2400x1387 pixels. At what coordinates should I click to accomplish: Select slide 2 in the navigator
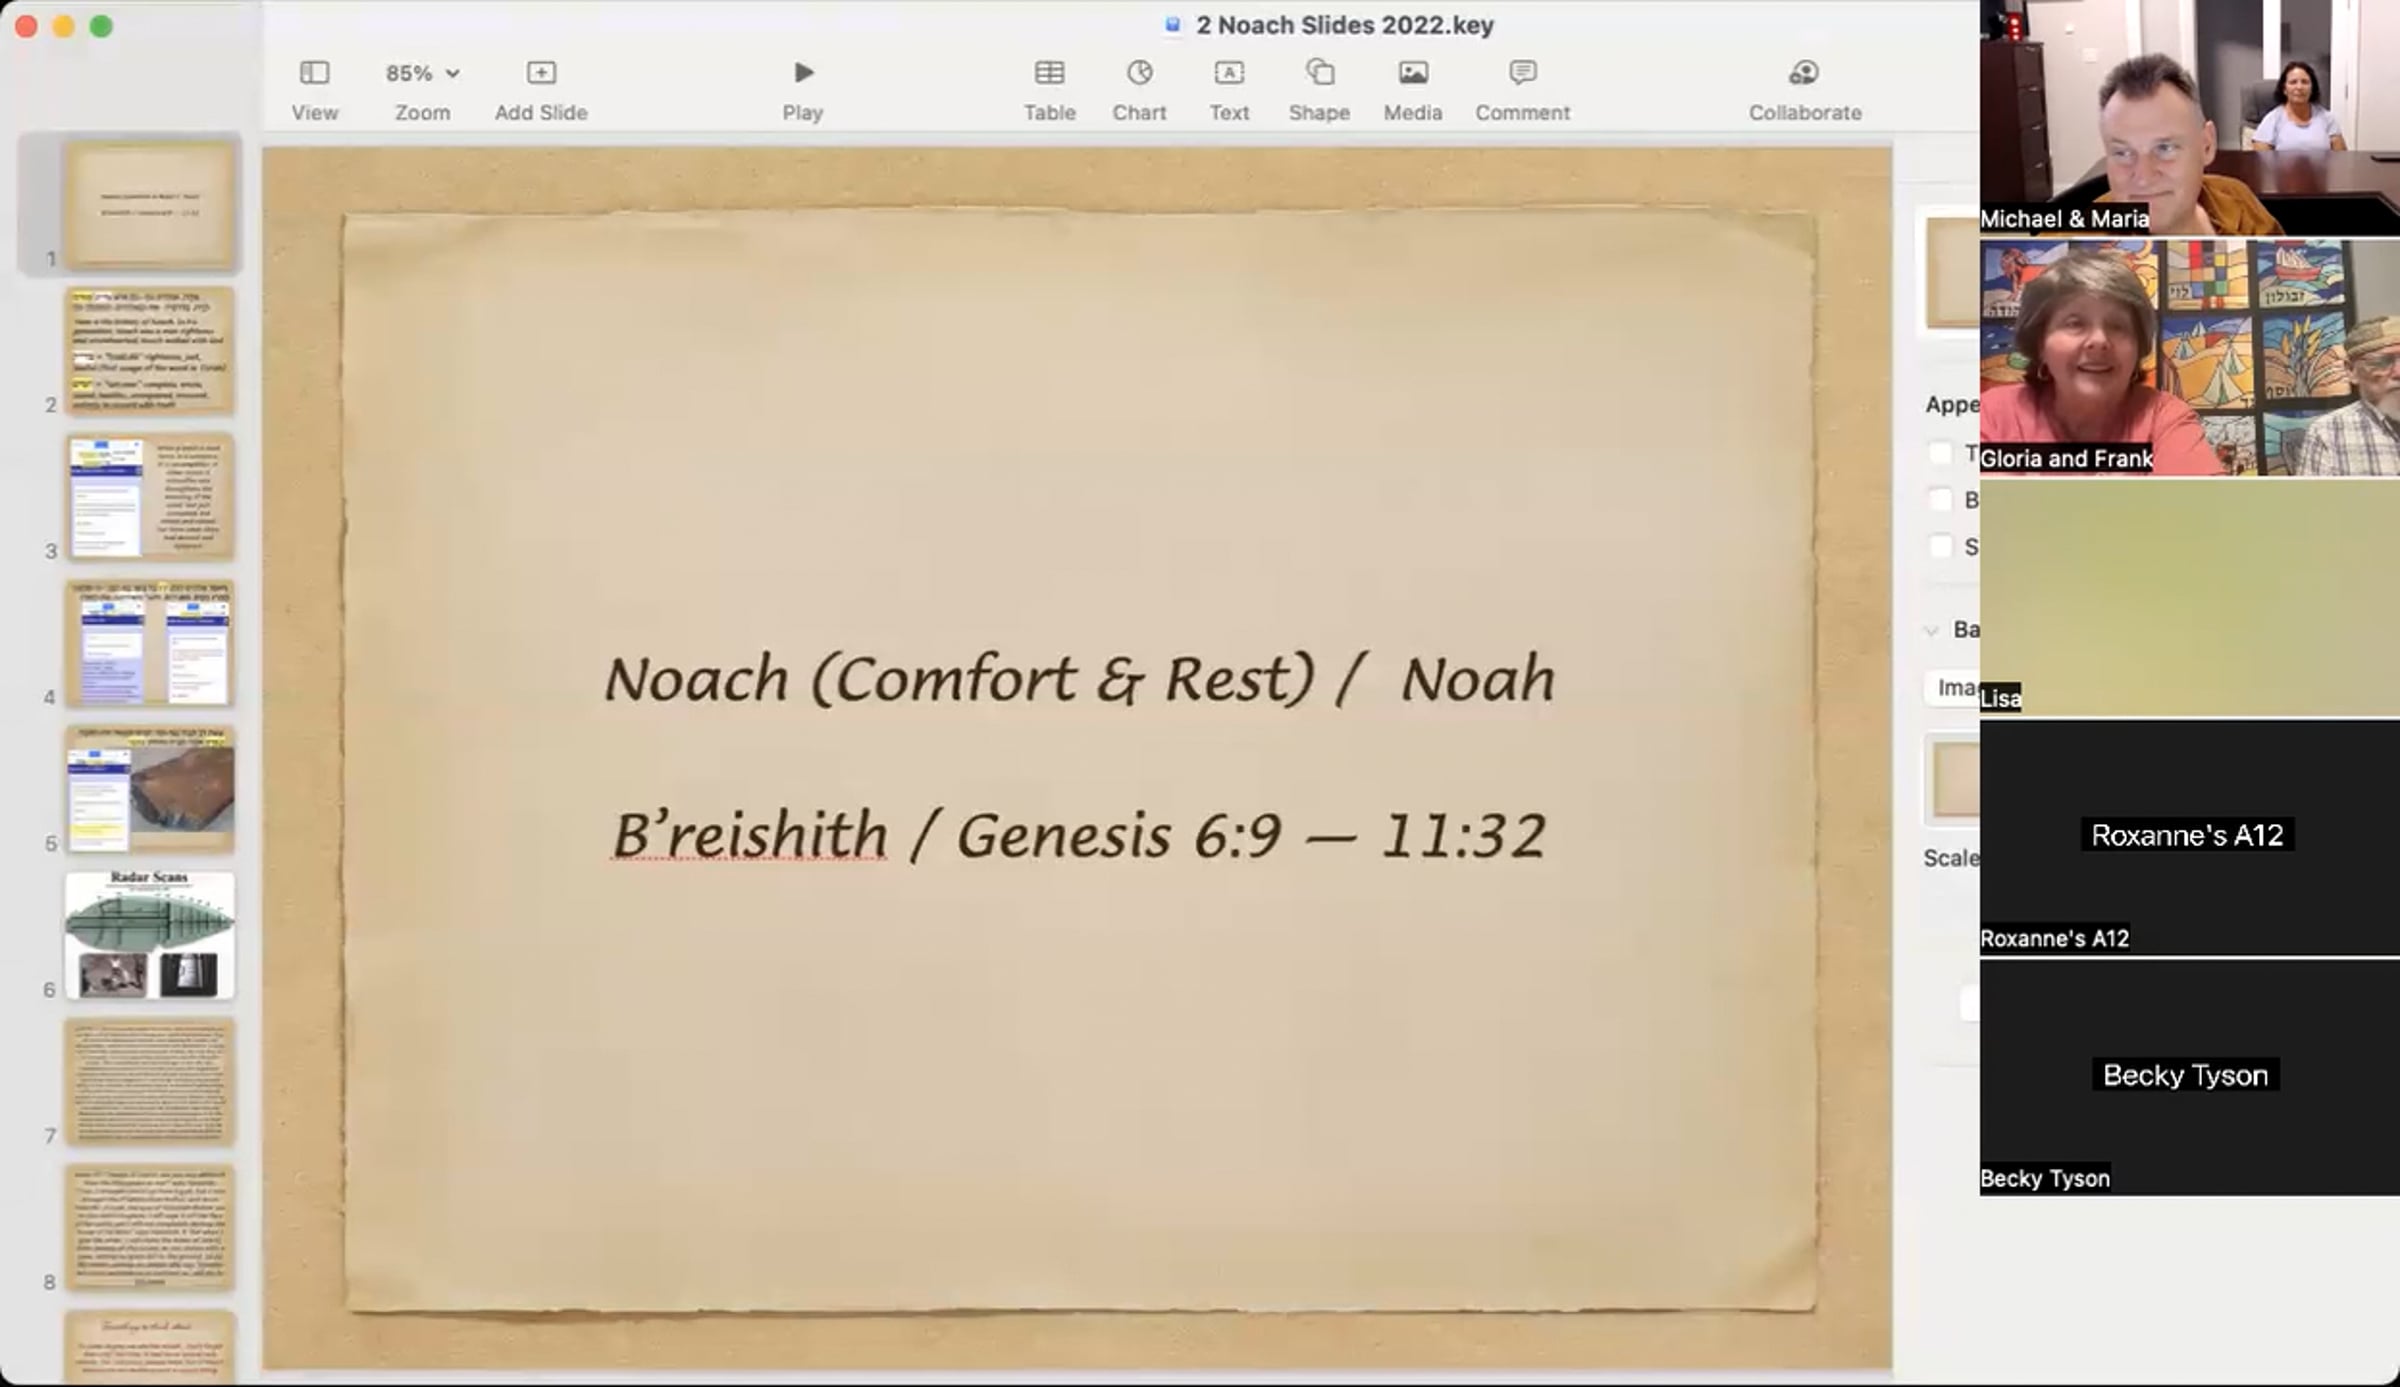pos(150,351)
